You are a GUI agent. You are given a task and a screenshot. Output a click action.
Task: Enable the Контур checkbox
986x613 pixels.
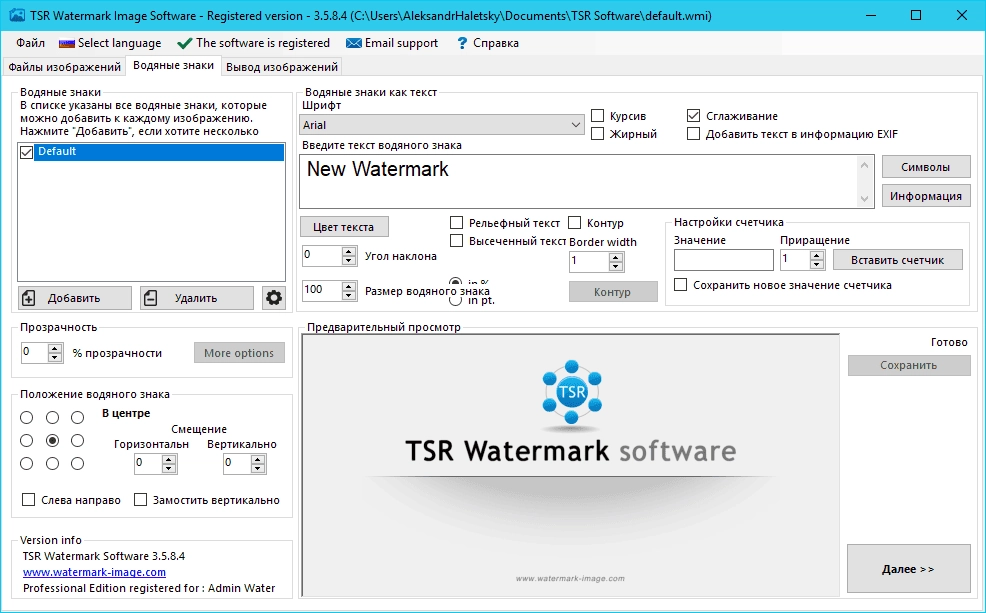point(575,223)
